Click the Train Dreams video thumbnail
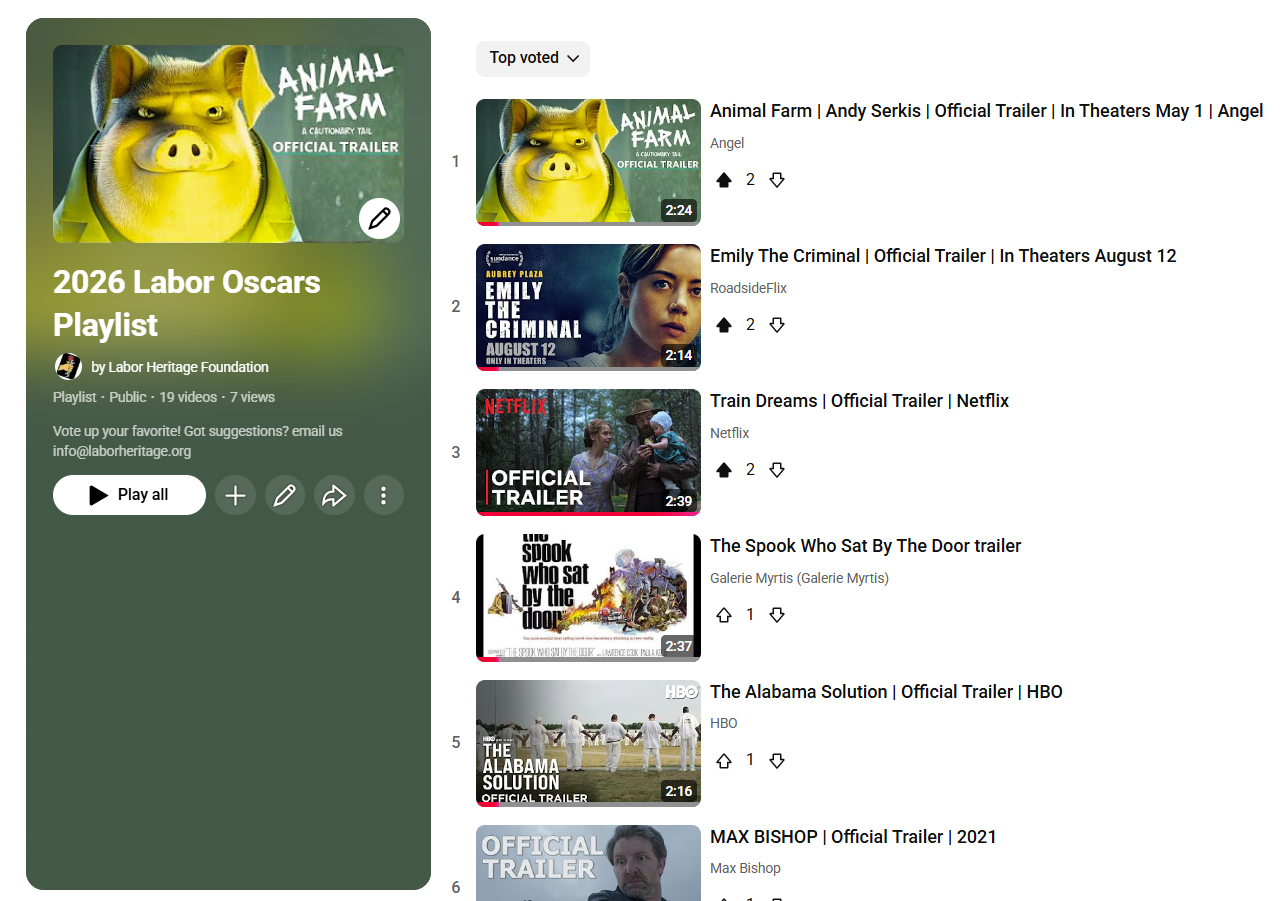 (588, 452)
